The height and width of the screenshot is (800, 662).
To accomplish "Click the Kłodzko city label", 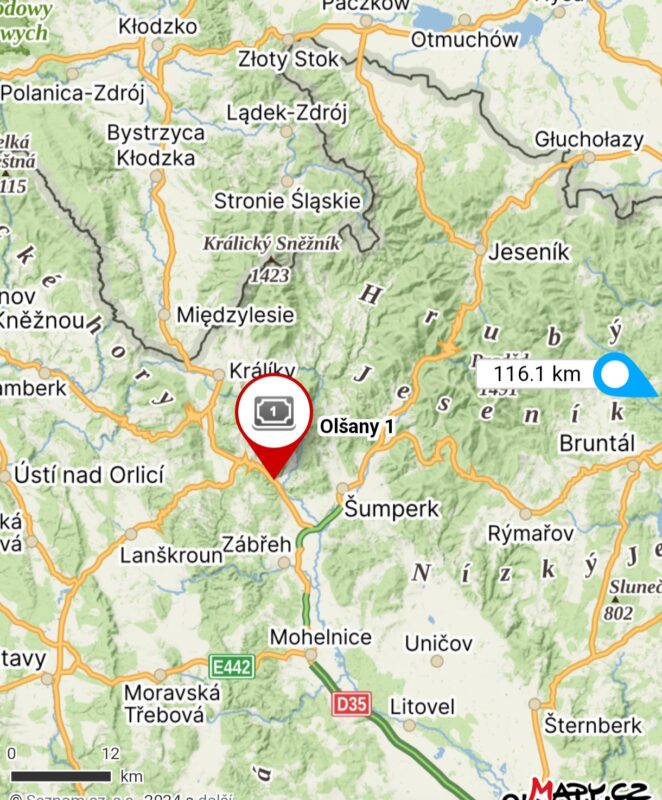I will coord(158,27).
